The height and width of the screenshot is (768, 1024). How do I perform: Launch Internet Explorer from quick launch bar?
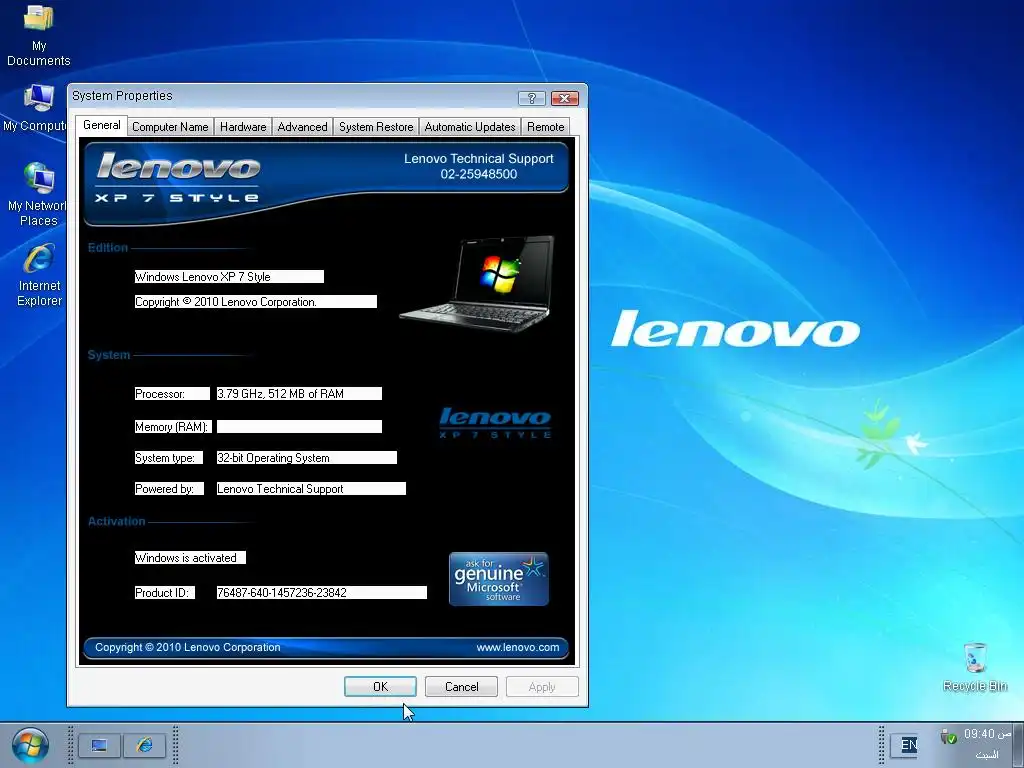(144, 745)
